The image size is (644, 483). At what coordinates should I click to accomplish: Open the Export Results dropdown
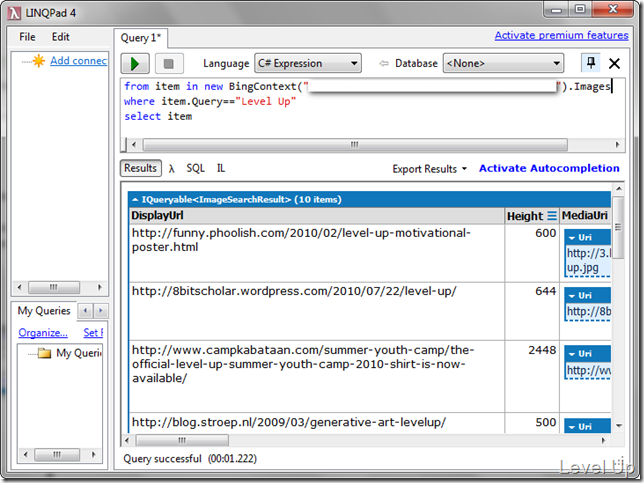pyautogui.click(x=429, y=169)
